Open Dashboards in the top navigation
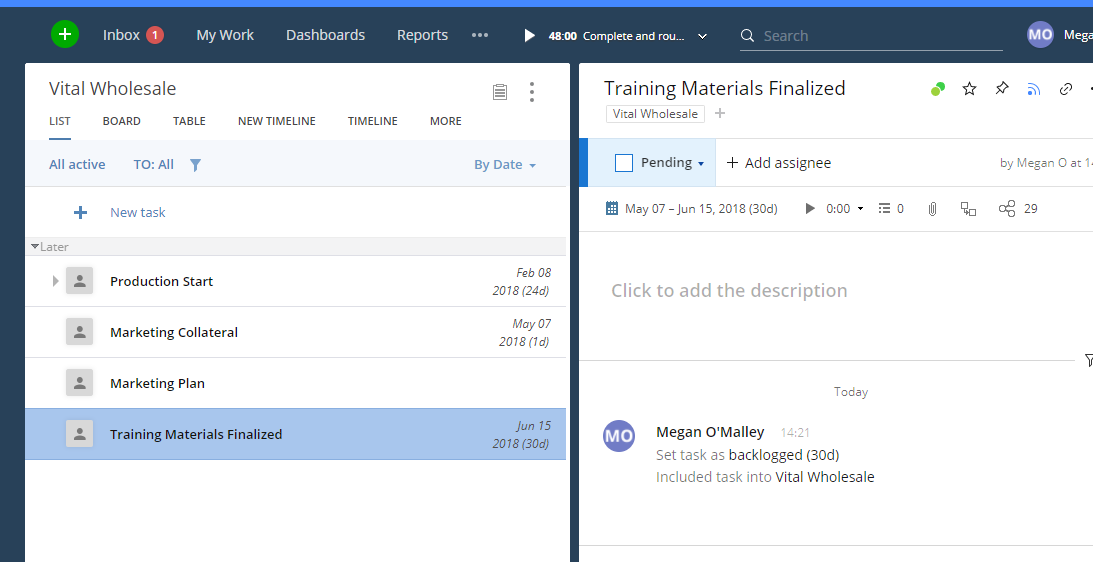Viewport: 1093px width, 562px height. point(325,35)
